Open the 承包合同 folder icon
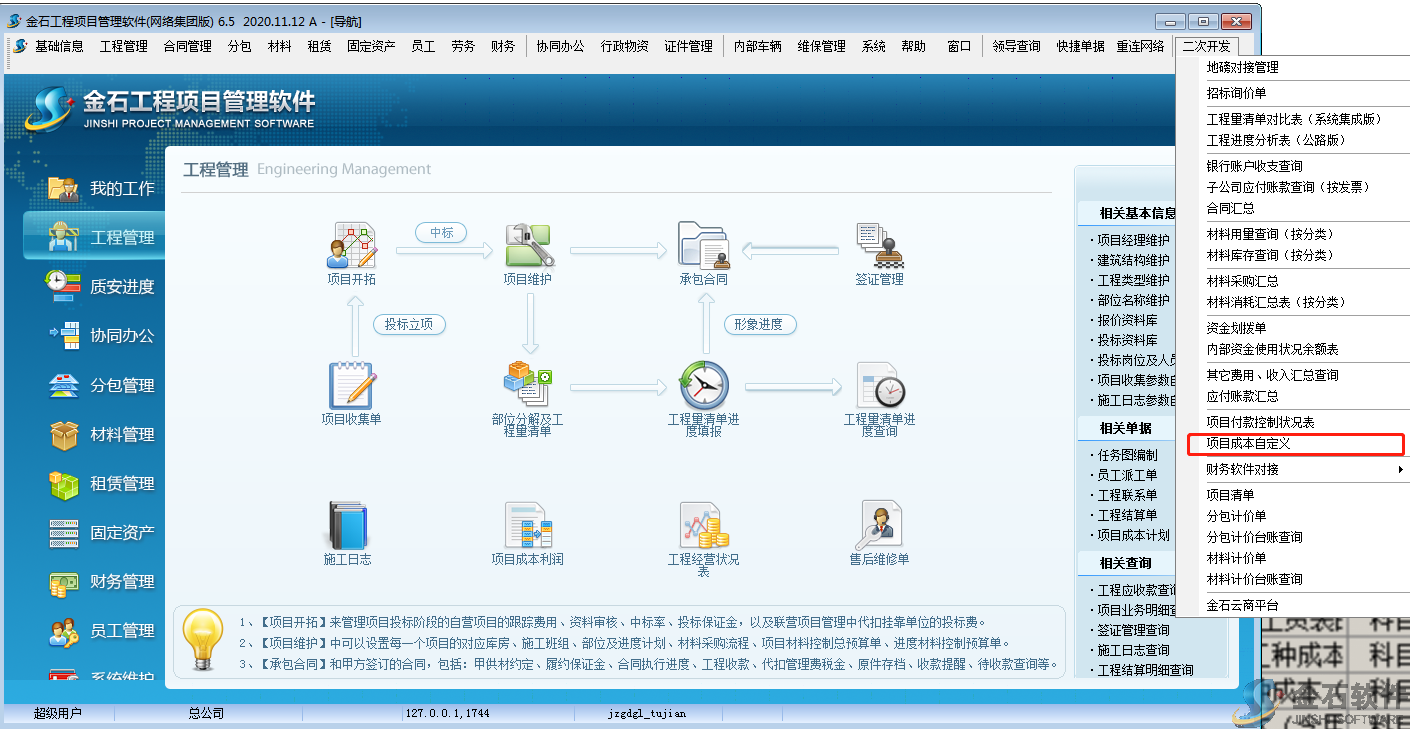 coord(703,246)
